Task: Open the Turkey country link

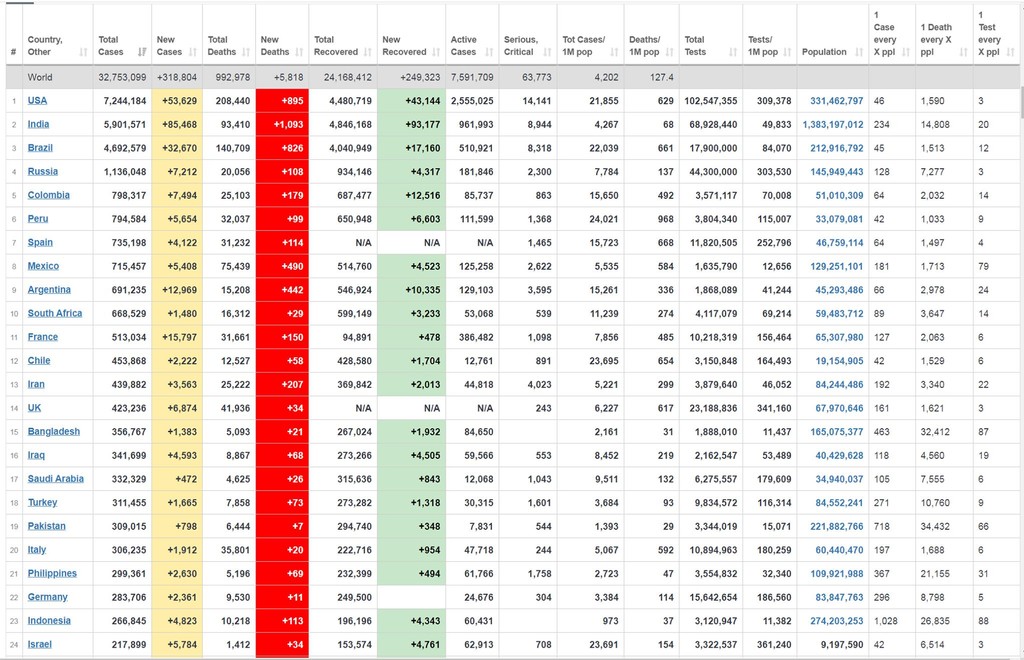Action: click(42, 502)
